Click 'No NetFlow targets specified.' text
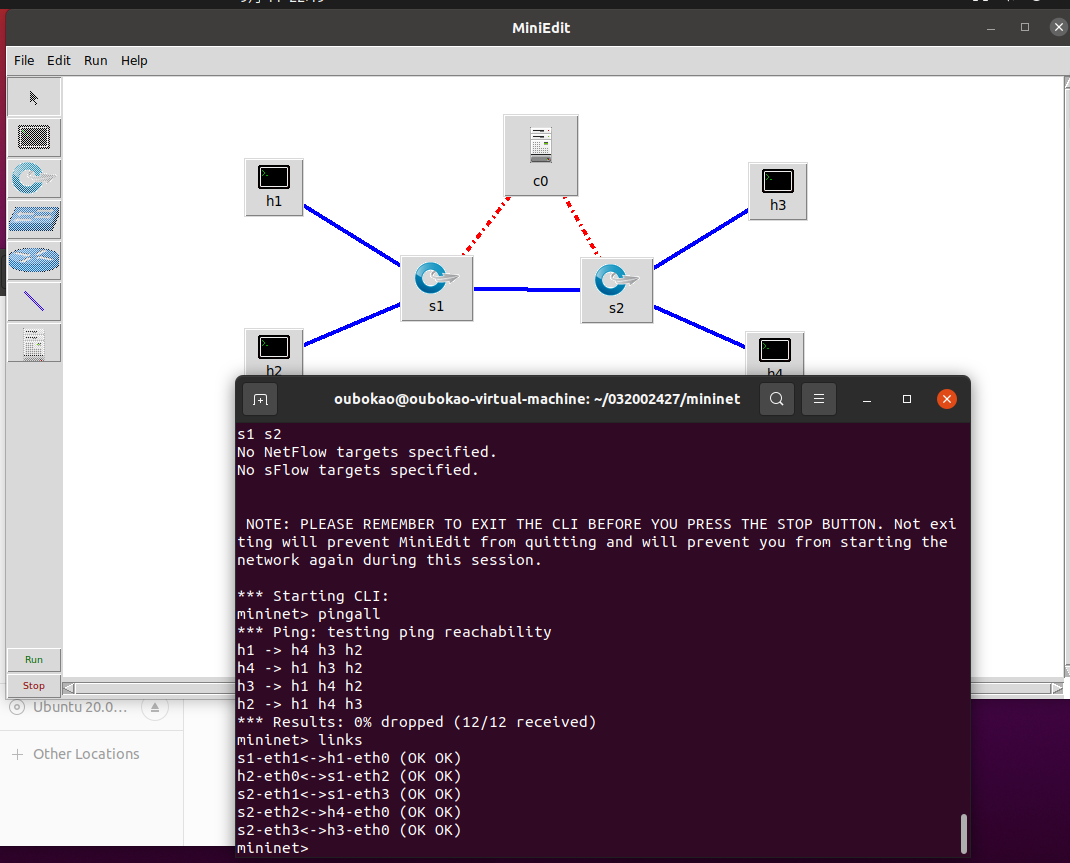The width and height of the screenshot is (1070, 863). [366, 452]
